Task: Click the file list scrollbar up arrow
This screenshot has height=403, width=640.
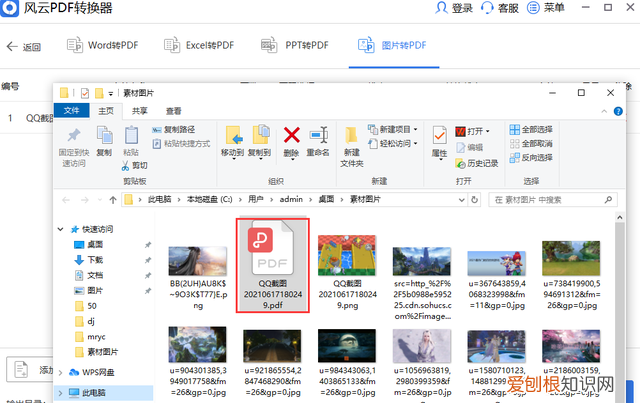Action: coord(620,218)
